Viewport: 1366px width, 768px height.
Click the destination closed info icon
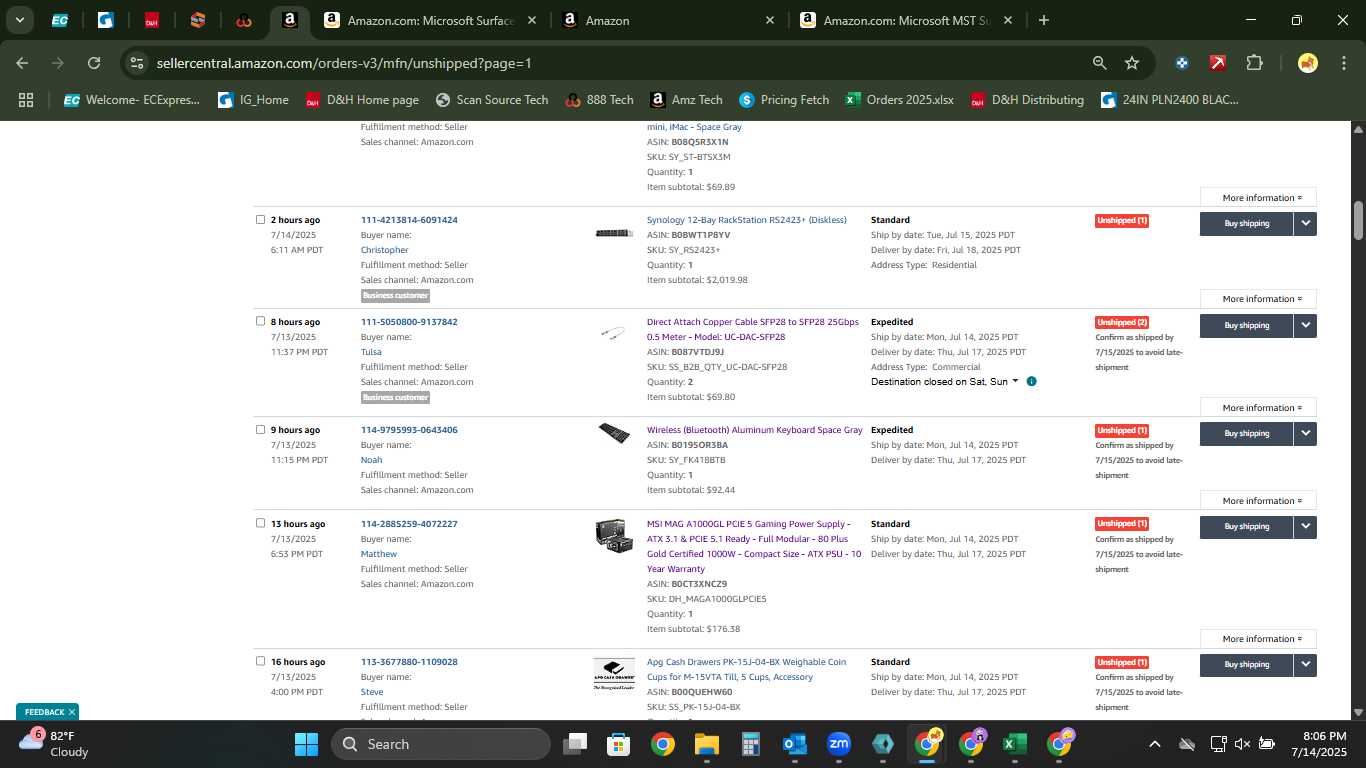pos(1031,382)
